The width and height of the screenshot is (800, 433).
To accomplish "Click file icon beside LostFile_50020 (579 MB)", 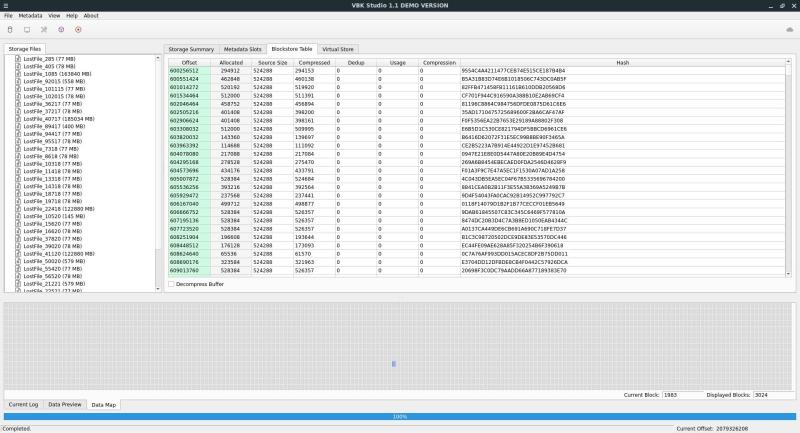I will click(x=18, y=261).
